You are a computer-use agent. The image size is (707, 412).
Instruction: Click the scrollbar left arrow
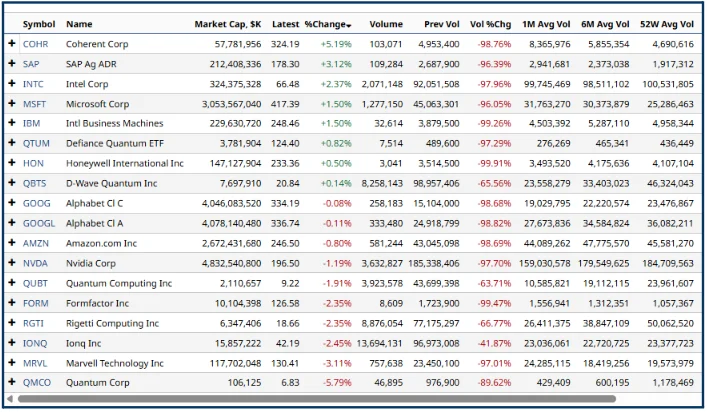click(10, 399)
